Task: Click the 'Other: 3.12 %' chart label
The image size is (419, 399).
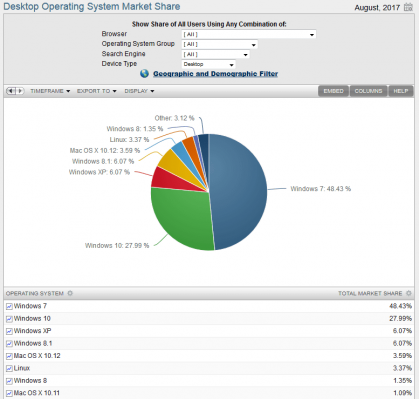Action: pos(174,118)
